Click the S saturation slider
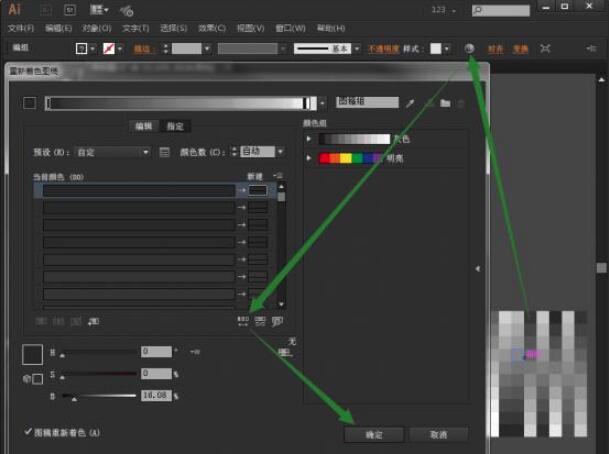 (x=98, y=374)
